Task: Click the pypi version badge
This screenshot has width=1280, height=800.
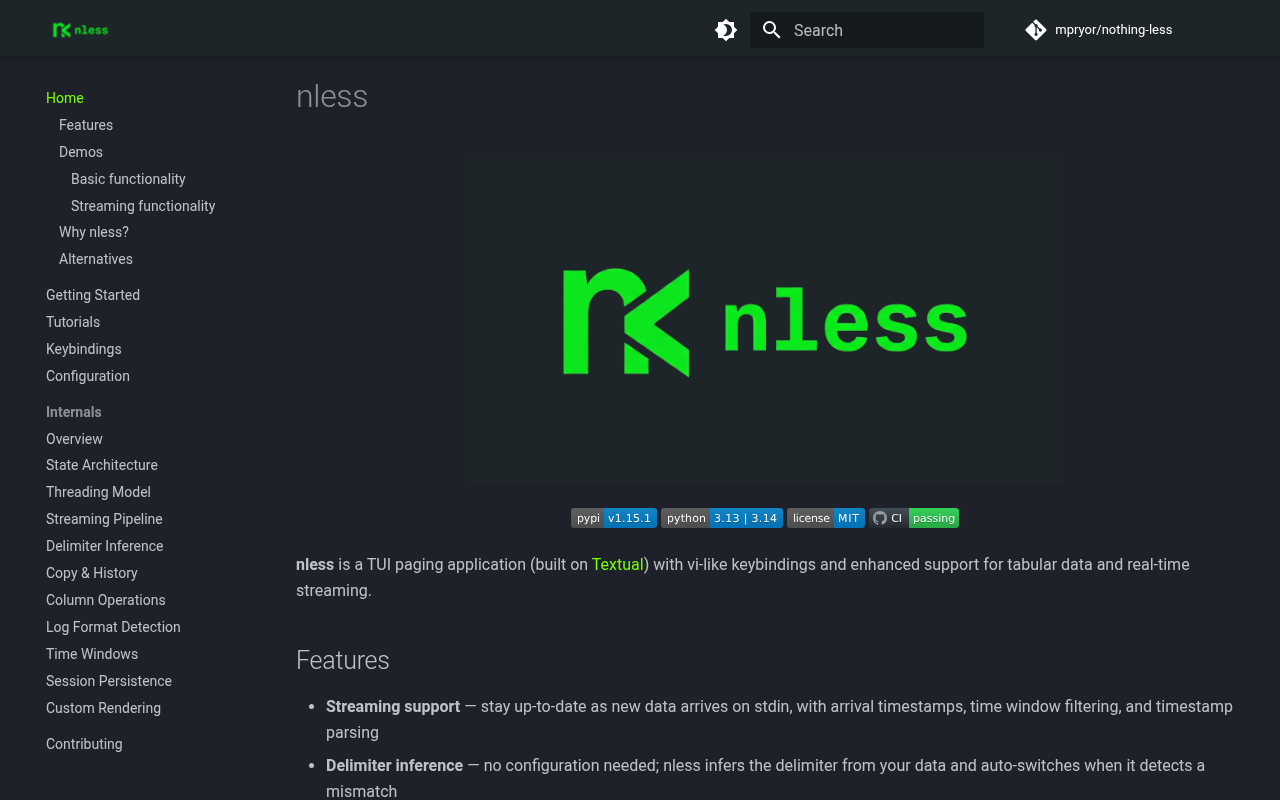Action: tap(614, 518)
